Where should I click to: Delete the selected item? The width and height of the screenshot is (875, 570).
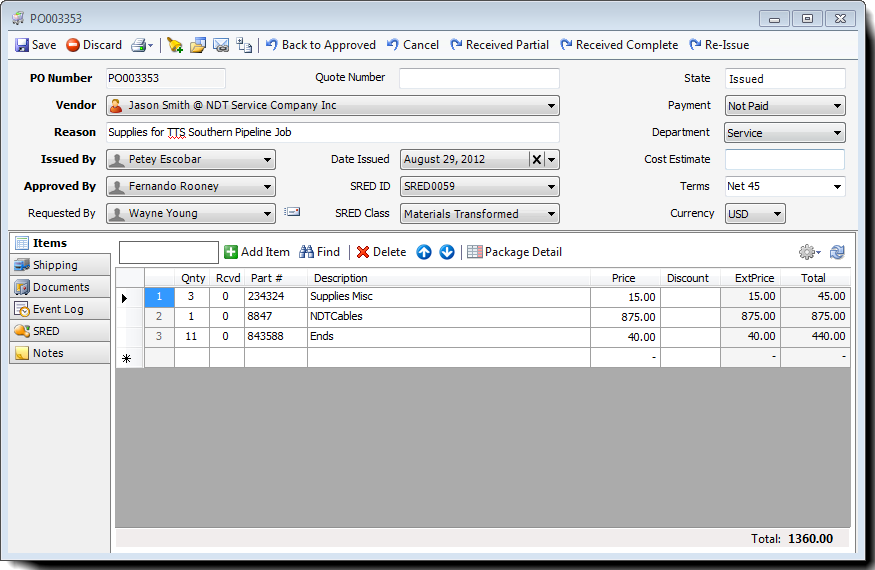tap(382, 252)
